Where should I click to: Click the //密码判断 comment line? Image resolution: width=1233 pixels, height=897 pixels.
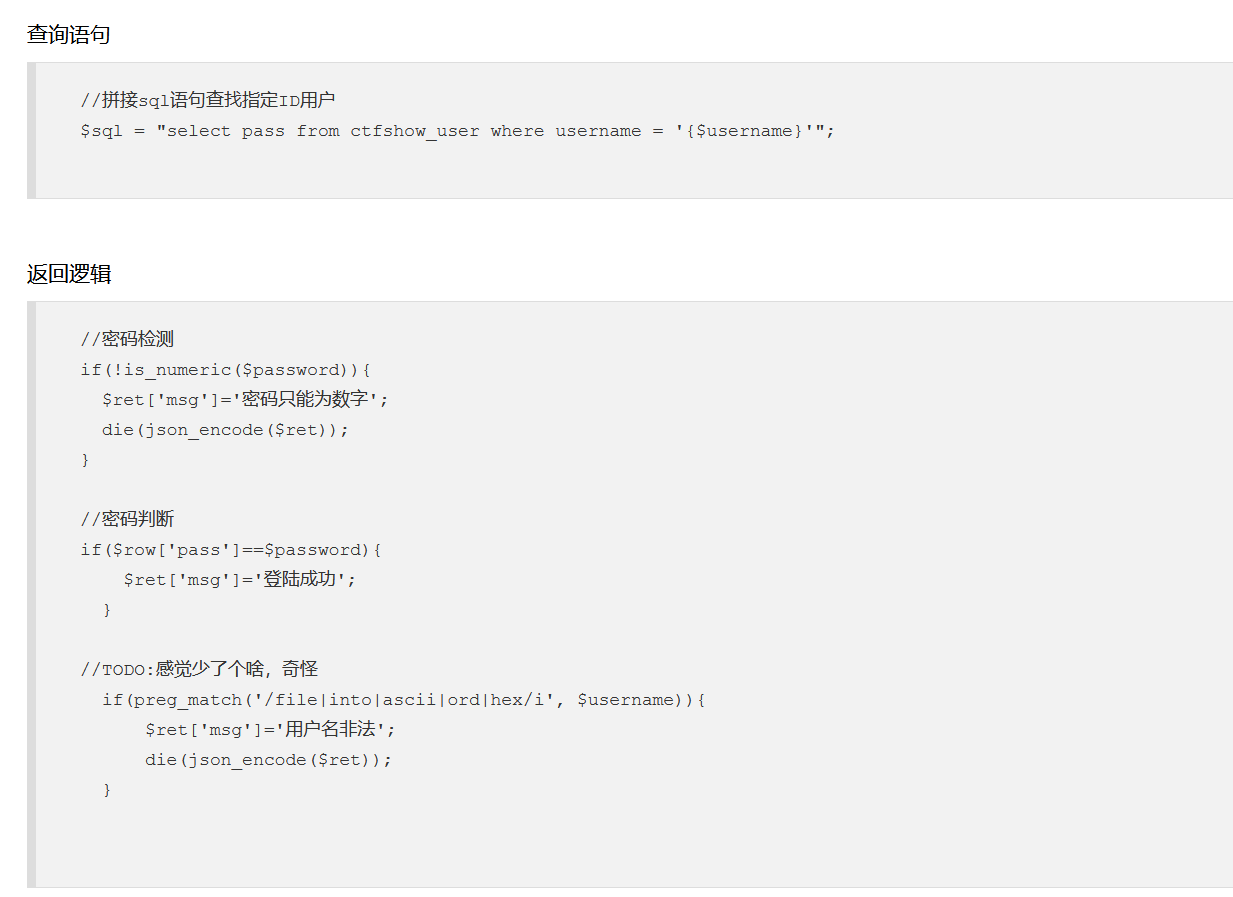pos(127,519)
